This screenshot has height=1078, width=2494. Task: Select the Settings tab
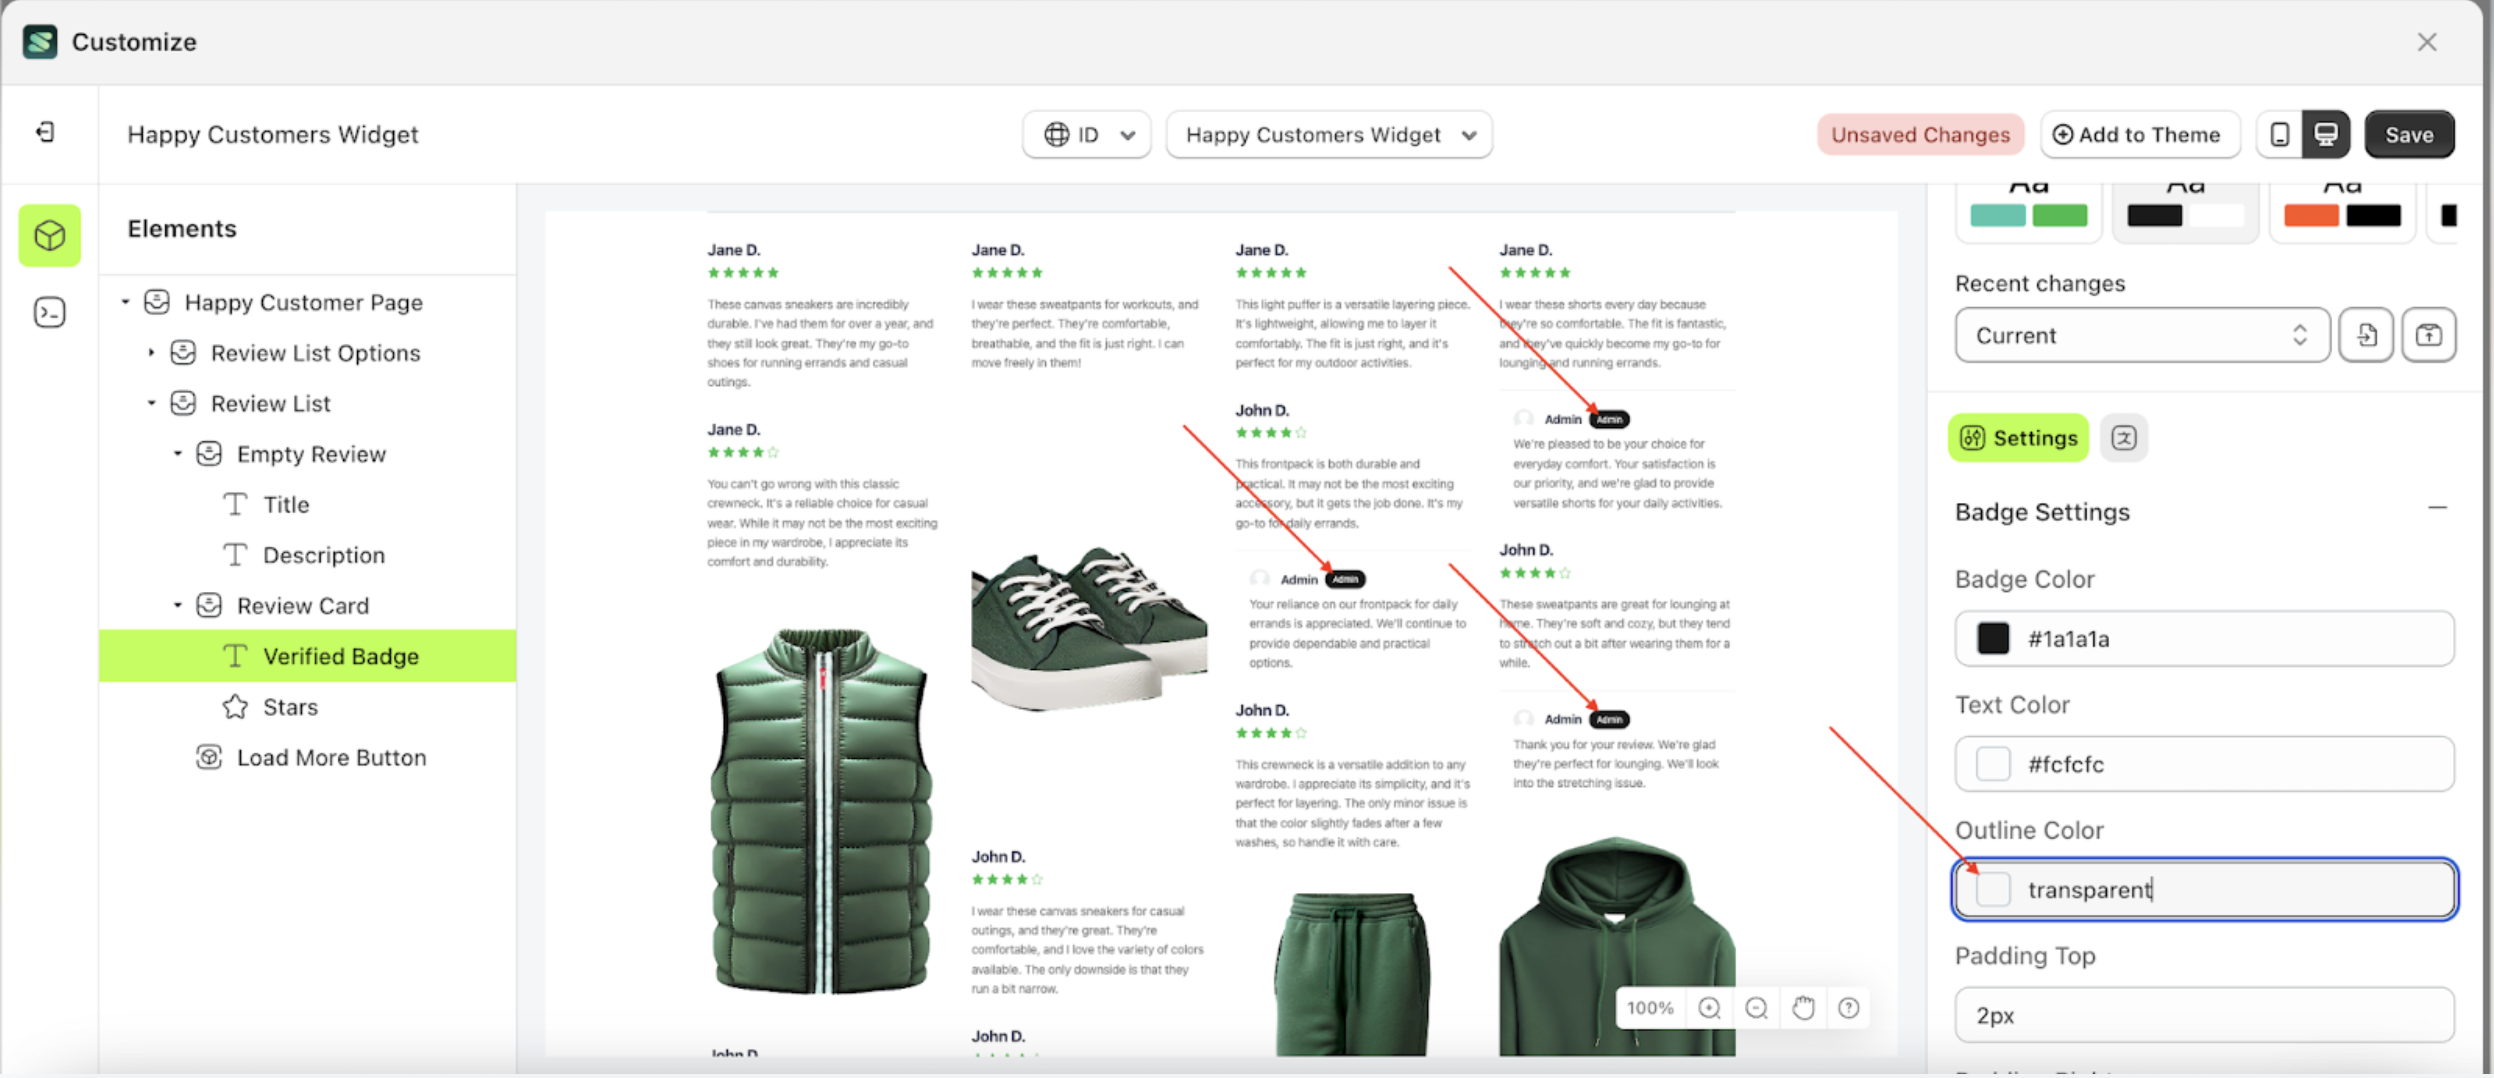pyautogui.click(x=2018, y=438)
